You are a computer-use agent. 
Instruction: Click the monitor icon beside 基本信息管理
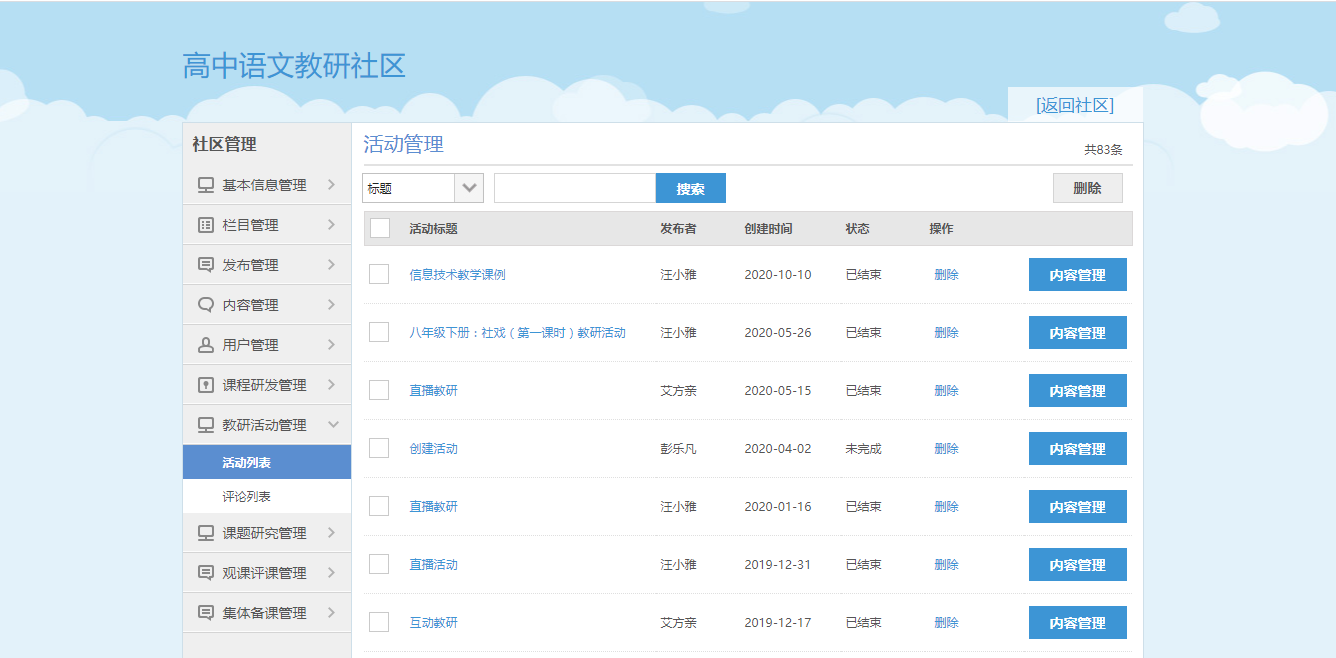pyautogui.click(x=206, y=185)
